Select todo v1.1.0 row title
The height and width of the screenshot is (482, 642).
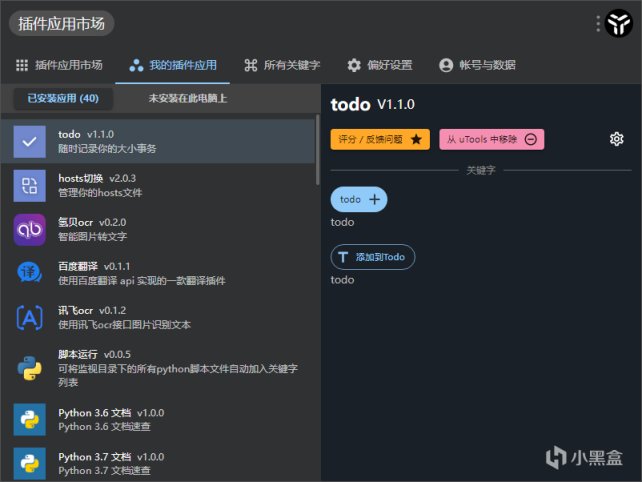point(86,134)
